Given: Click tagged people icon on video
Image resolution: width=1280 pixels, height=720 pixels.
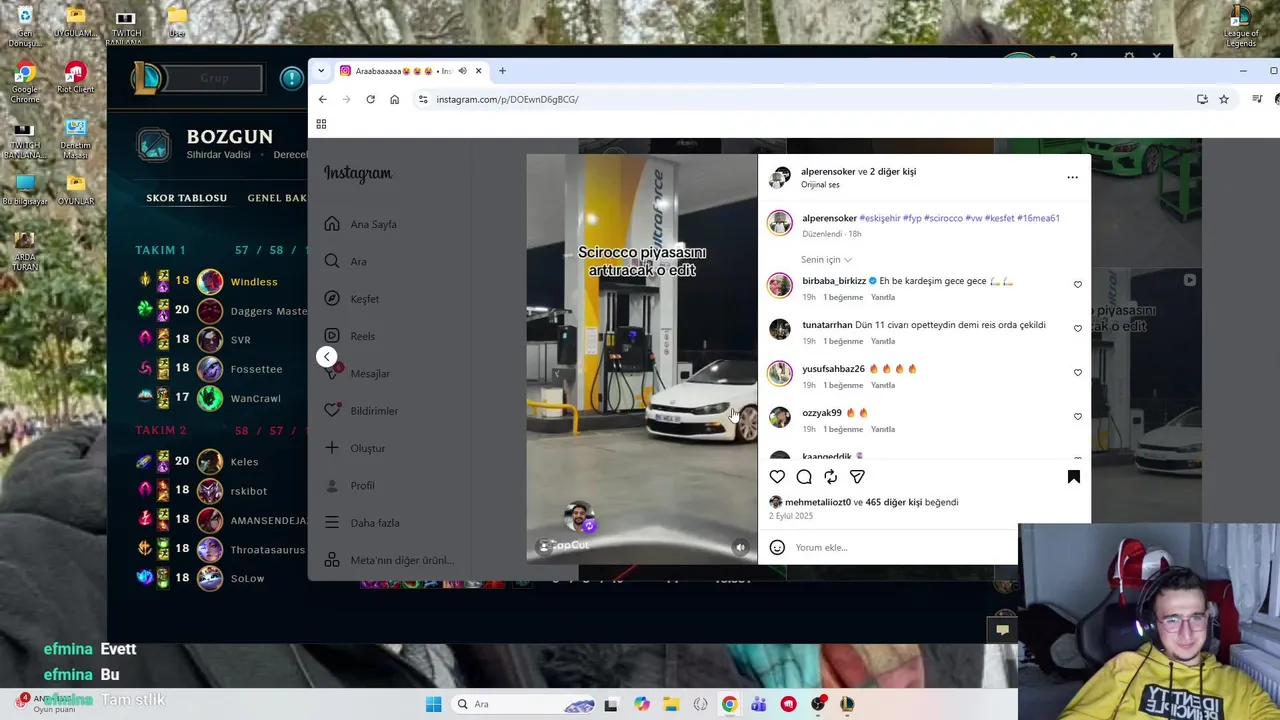Looking at the screenshot, I should click(x=543, y=546).
